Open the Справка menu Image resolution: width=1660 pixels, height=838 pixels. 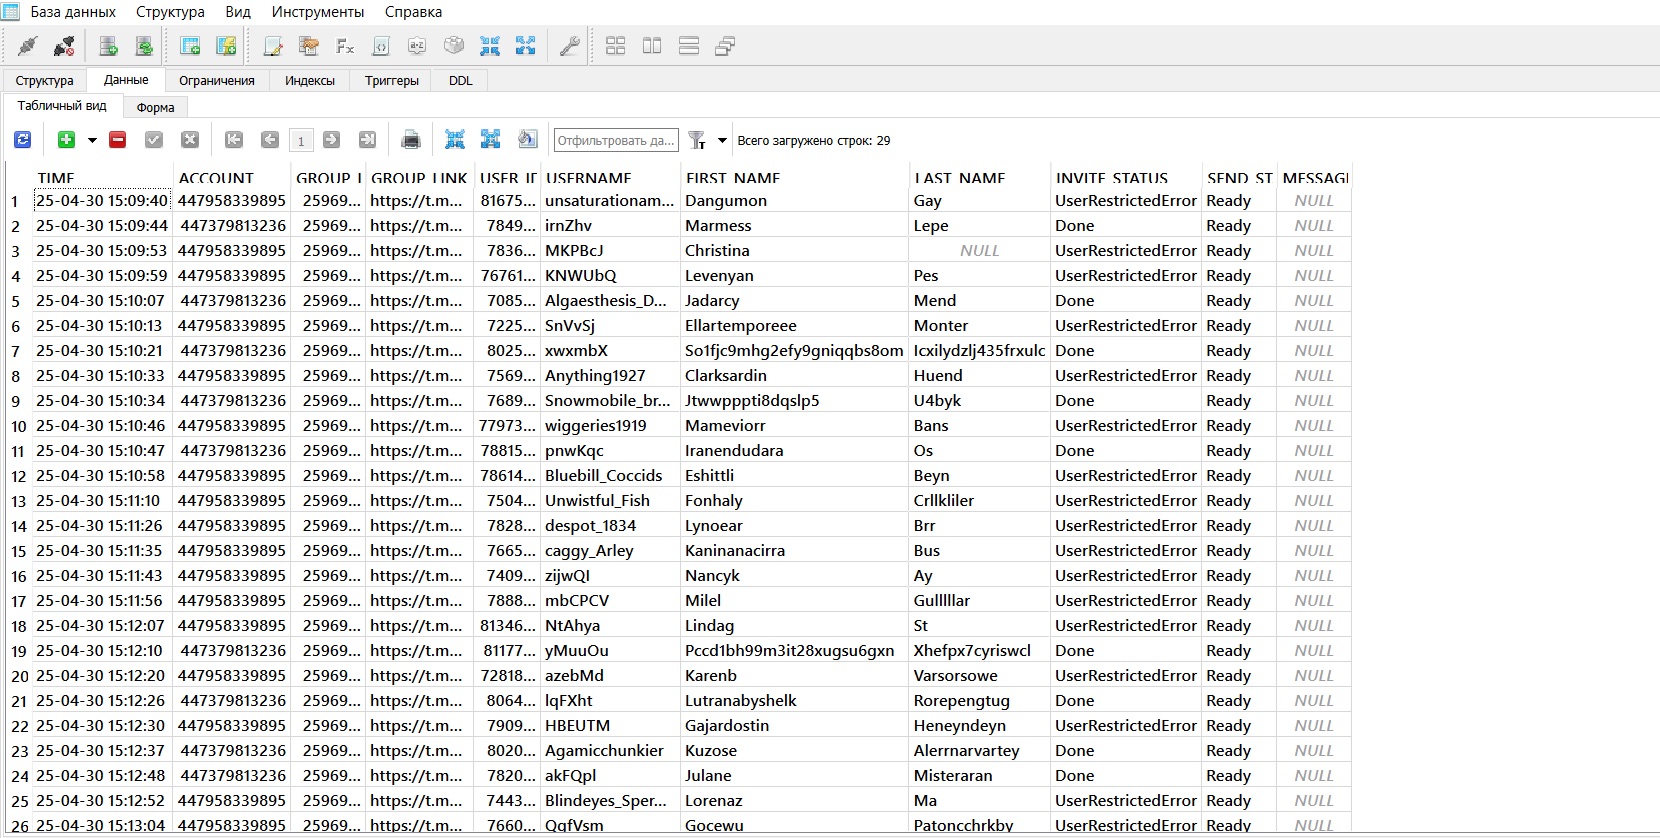coord(413,12)
